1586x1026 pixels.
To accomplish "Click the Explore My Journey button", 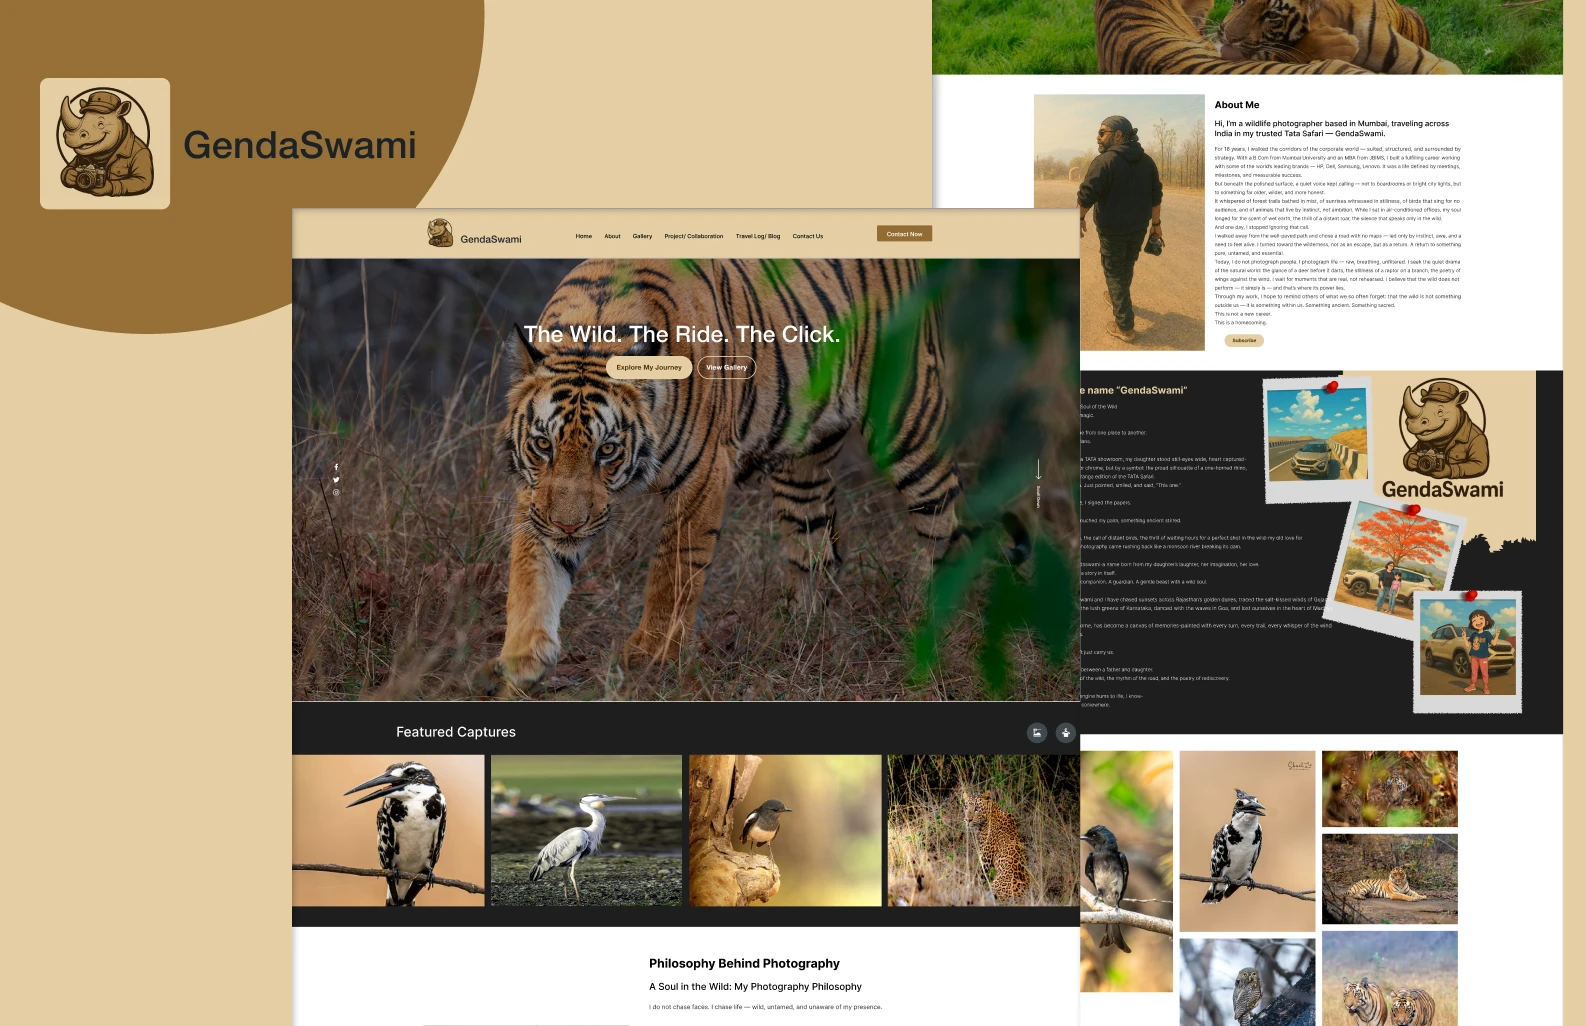I will [649, 368].
